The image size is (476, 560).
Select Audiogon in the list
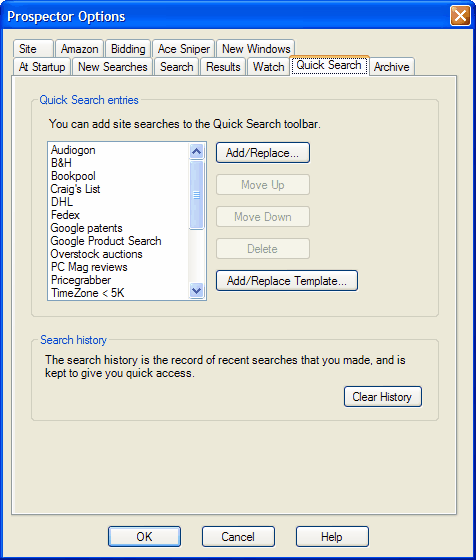pos(118,150)
